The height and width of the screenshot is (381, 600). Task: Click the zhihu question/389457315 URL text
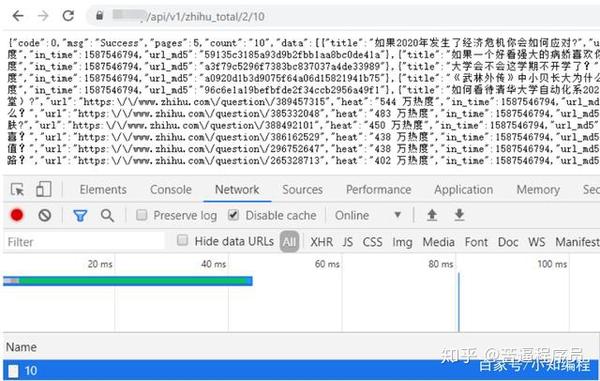click(204, 102)
